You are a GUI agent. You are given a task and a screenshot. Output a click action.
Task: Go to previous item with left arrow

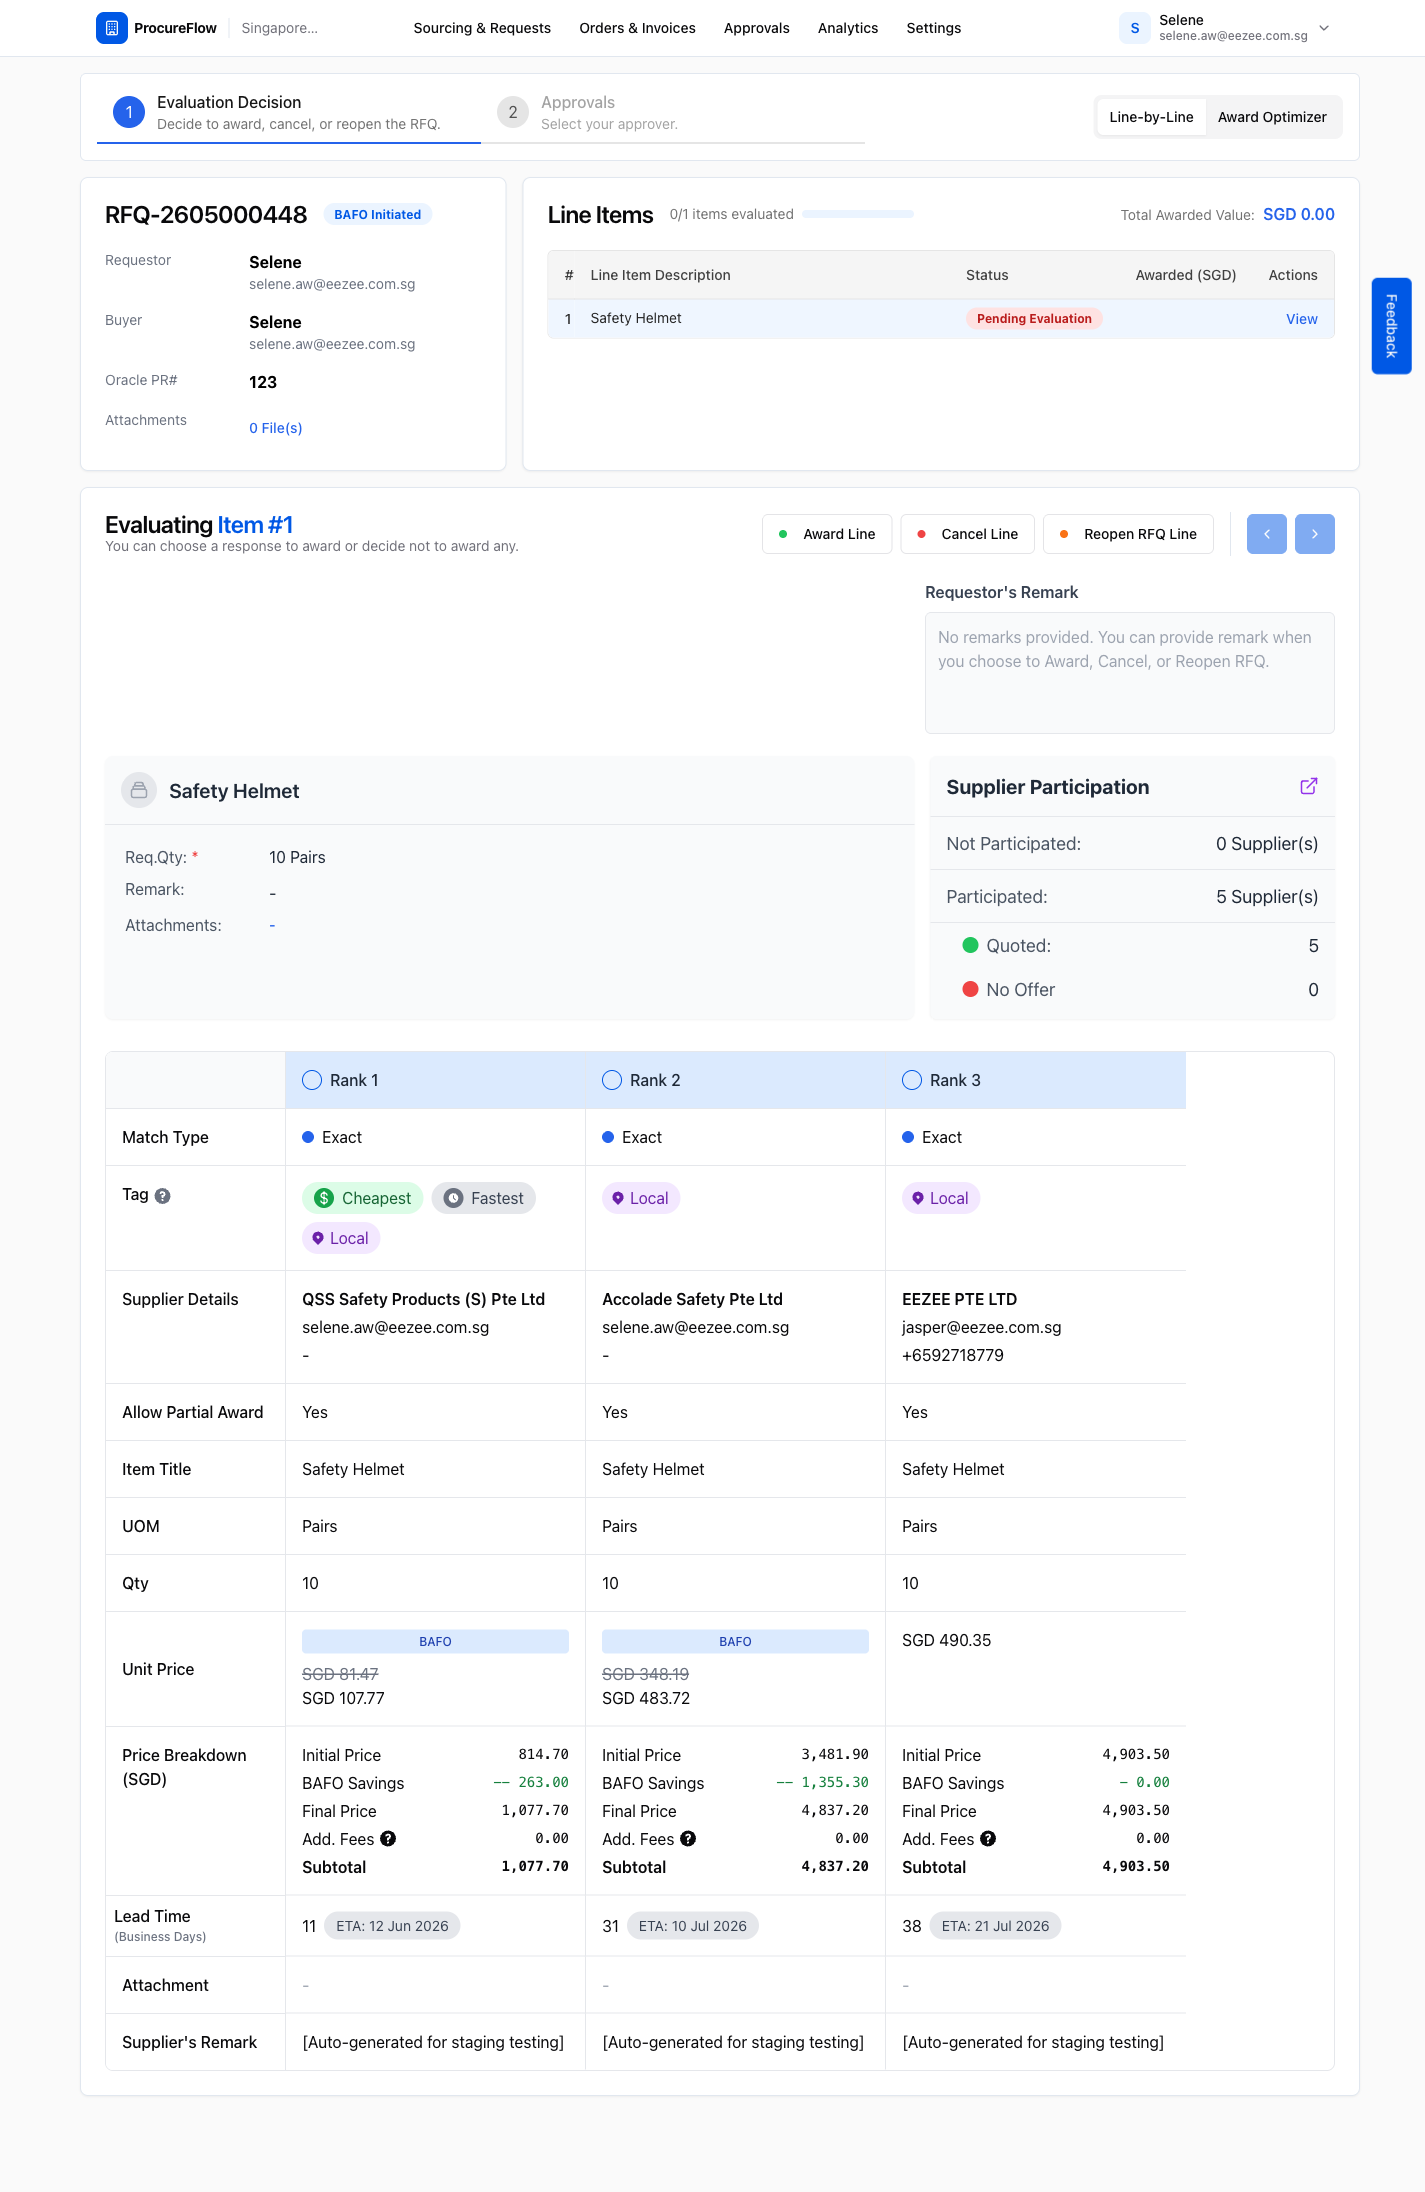pyautogui.click(x=1266, y=534)
